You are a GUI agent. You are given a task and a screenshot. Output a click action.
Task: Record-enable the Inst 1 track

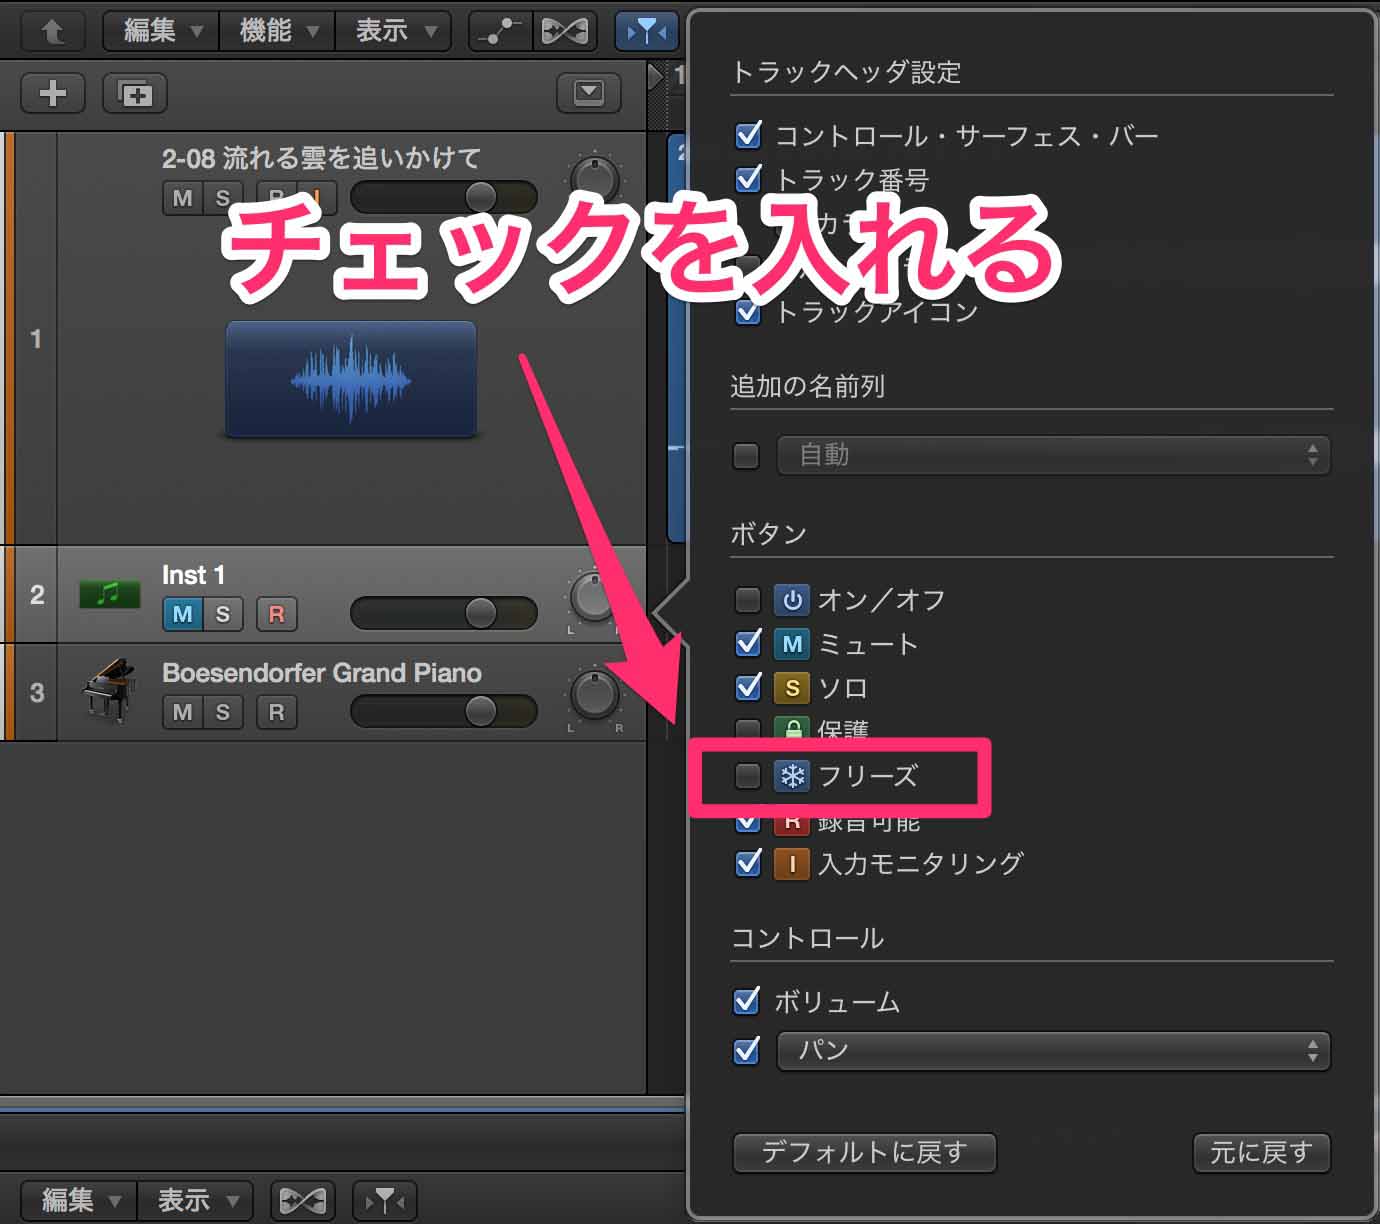coord(276,614)
